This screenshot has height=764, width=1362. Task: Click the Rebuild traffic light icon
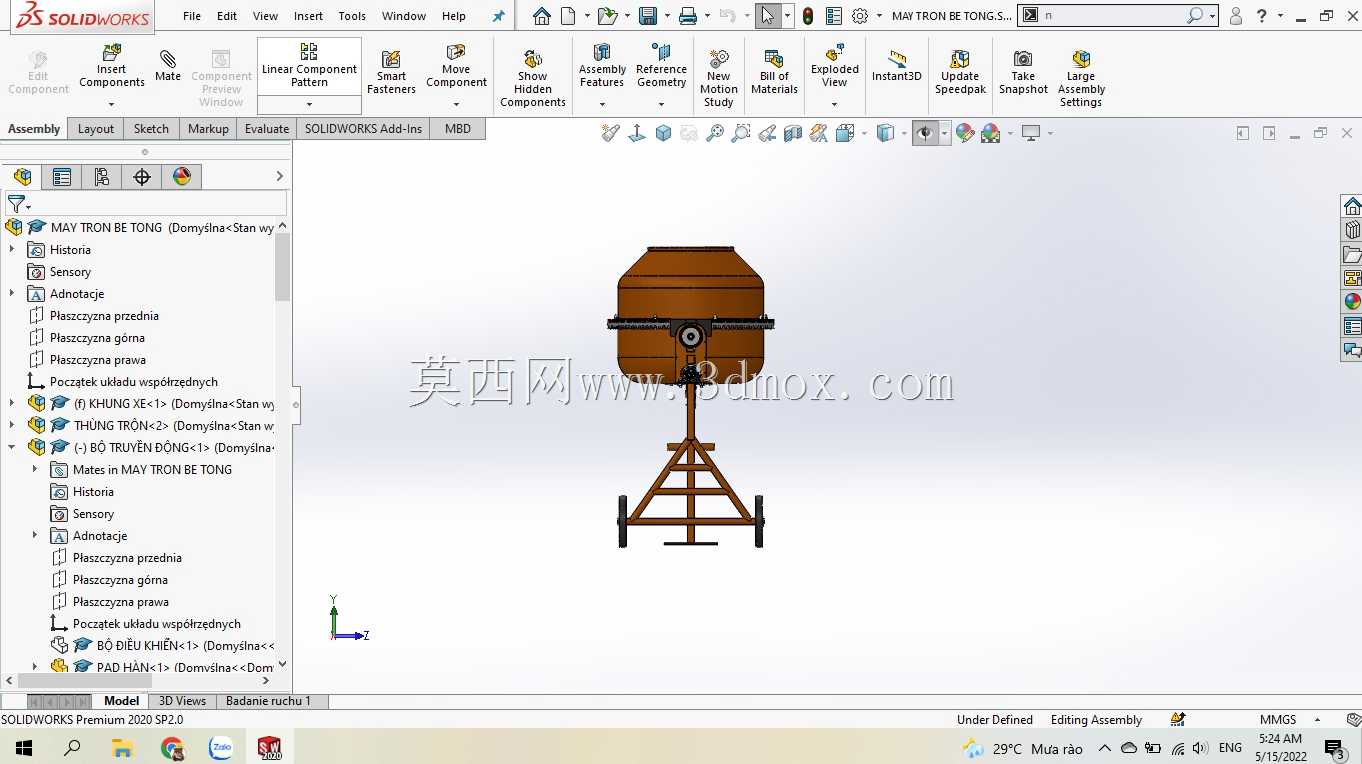pyautogui.click(x=808, y=16)
